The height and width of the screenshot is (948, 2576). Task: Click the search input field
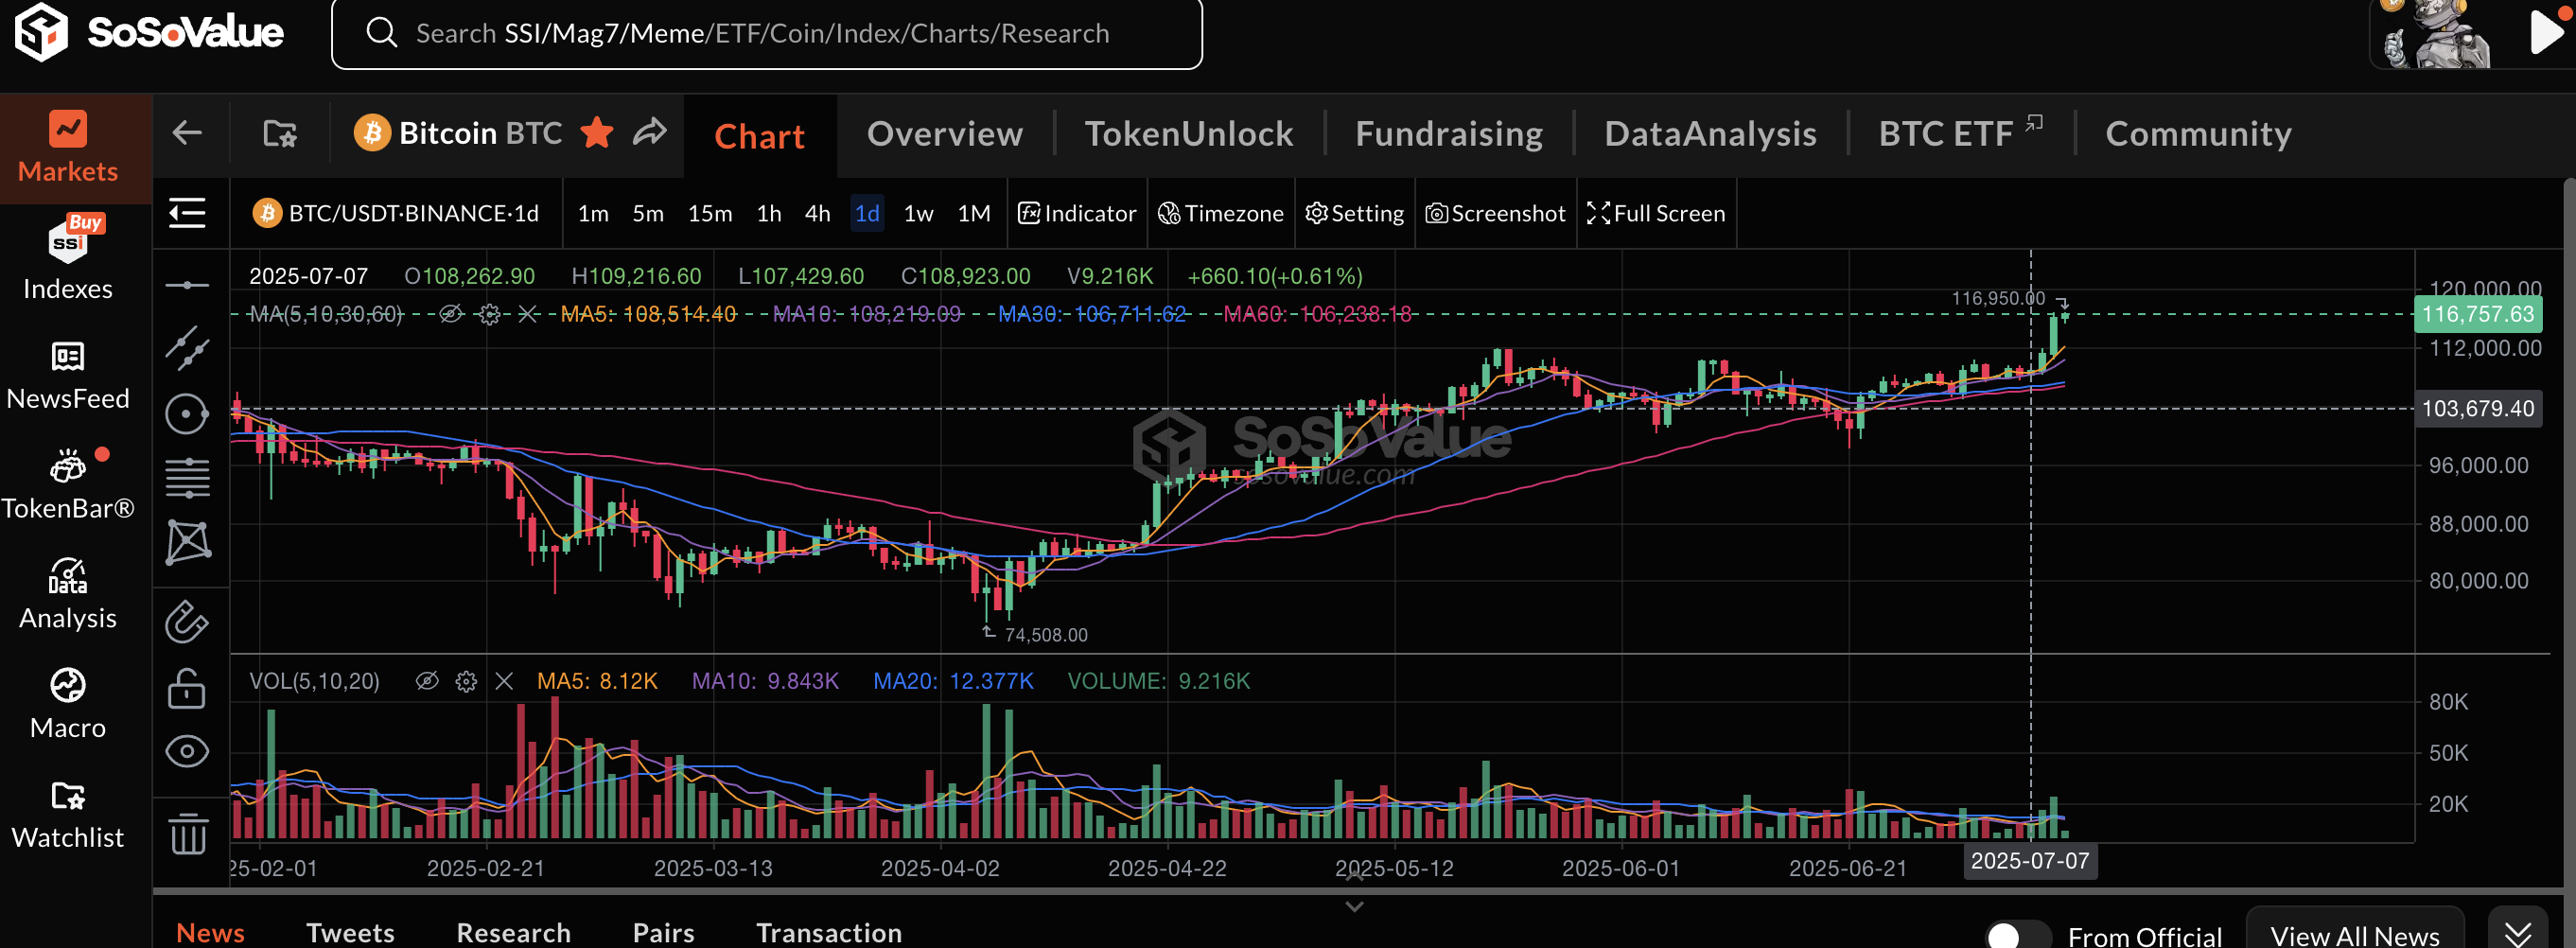coord(766,34)
